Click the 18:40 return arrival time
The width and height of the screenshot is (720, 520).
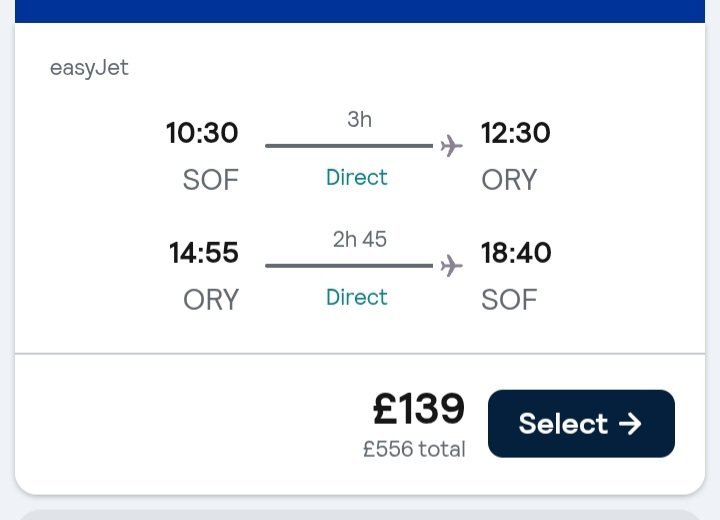(x=515, y=253)
